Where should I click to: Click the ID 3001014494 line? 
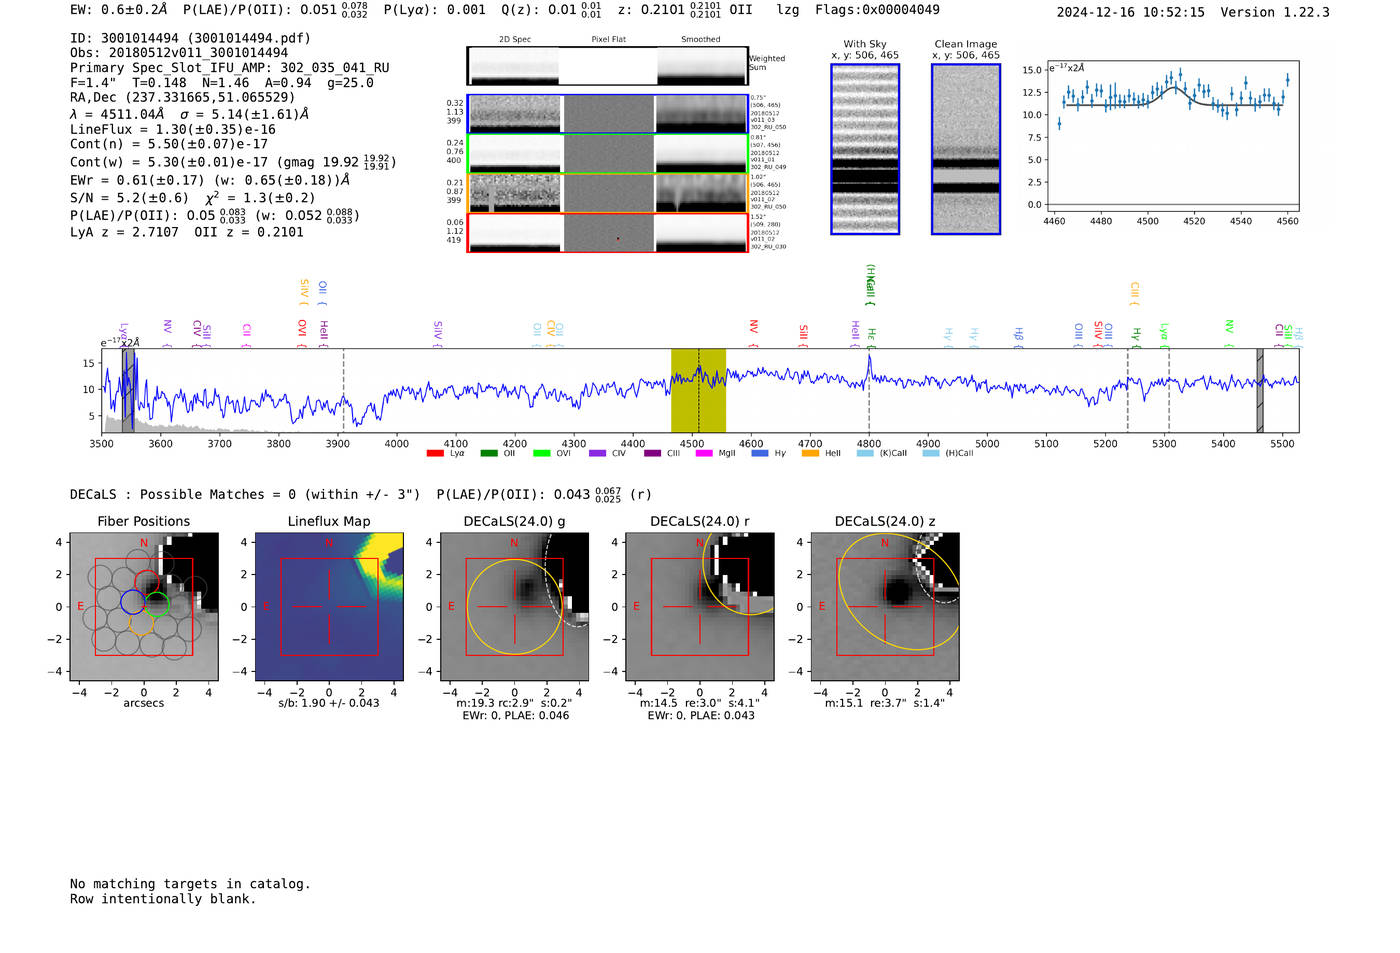(x=190, y=38)
